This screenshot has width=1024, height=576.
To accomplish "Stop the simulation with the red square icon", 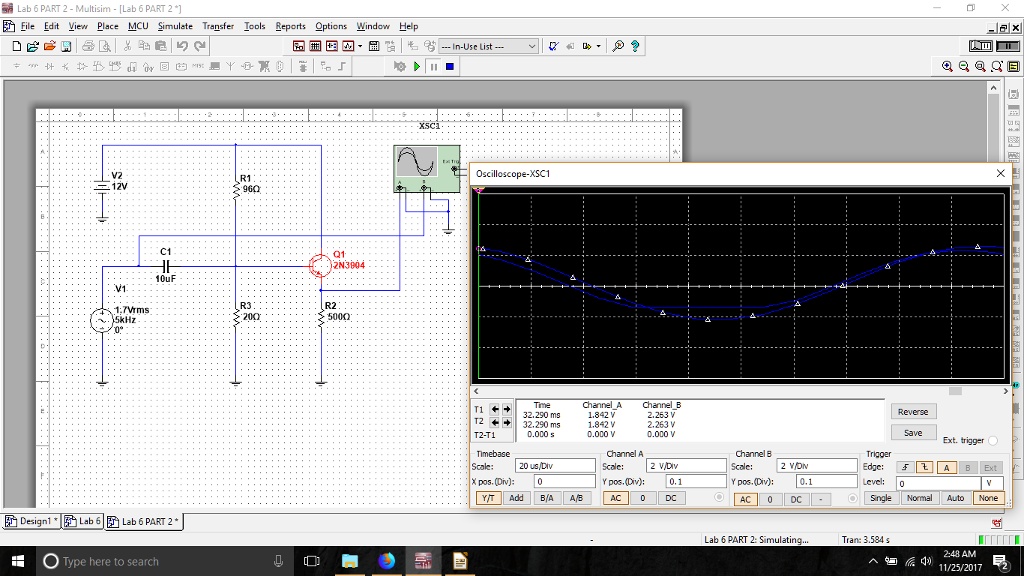I will tap(450, 66).
